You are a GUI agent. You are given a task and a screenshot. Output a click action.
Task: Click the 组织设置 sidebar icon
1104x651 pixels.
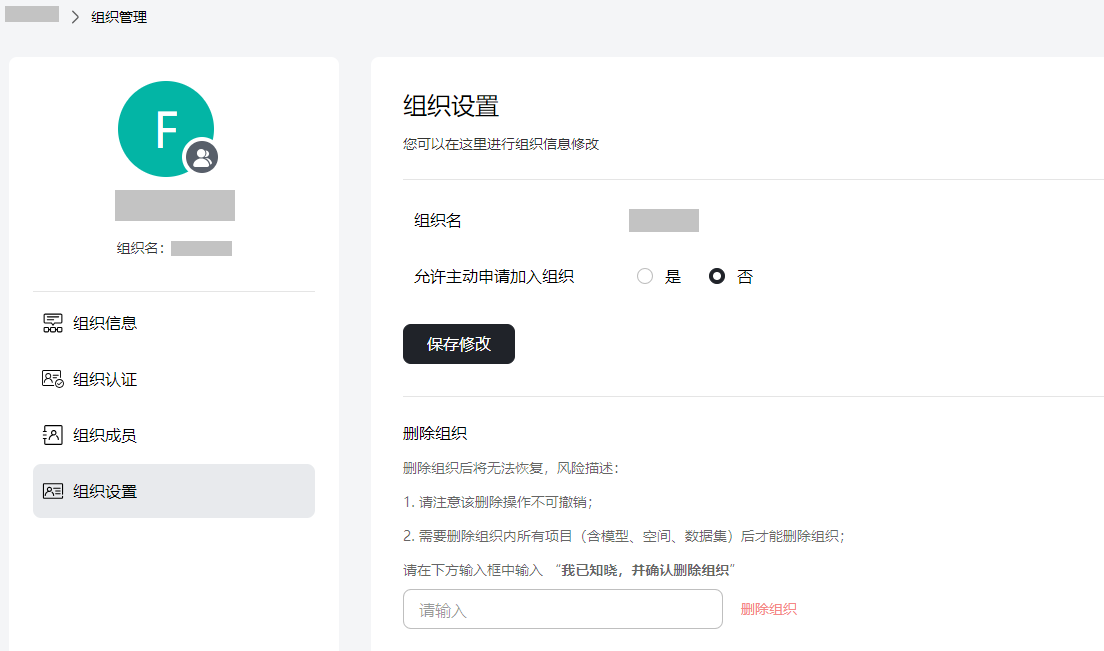55,491
